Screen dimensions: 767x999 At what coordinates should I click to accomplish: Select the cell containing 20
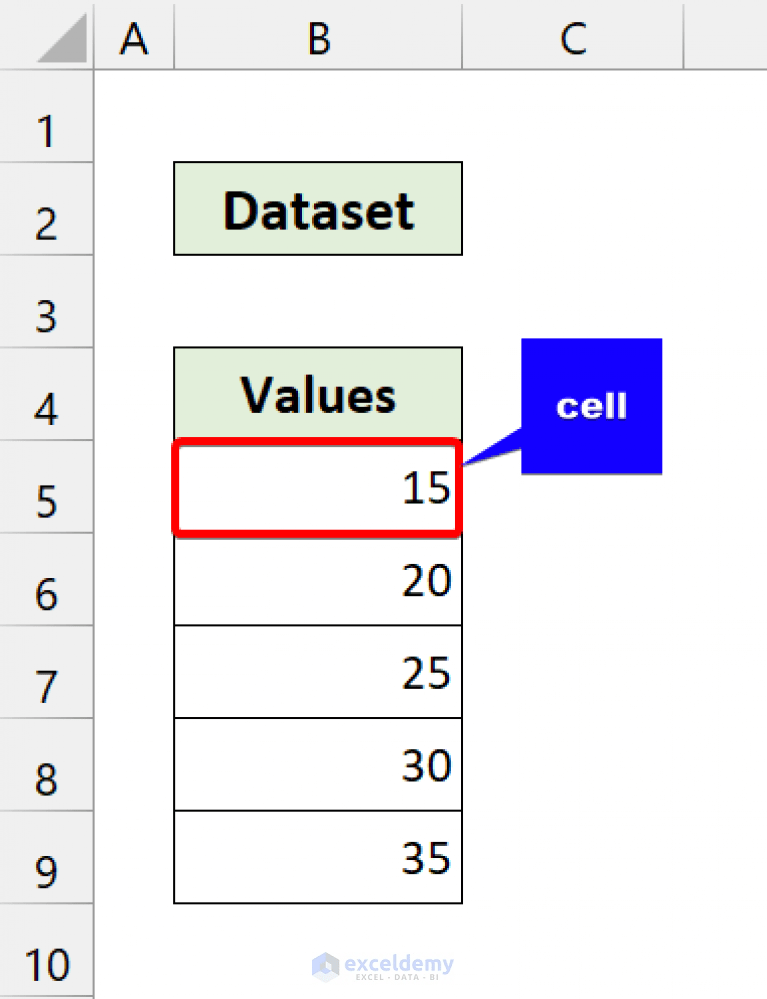[x=317, y=580]
